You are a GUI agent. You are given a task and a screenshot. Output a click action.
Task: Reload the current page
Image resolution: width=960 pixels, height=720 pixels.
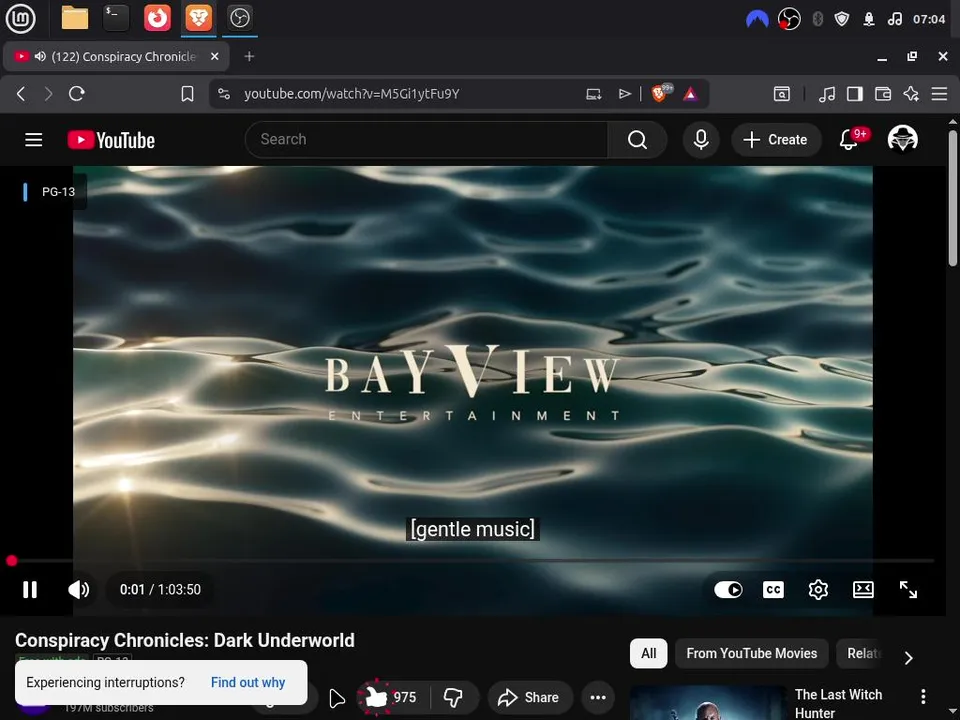tap(77, 94)
